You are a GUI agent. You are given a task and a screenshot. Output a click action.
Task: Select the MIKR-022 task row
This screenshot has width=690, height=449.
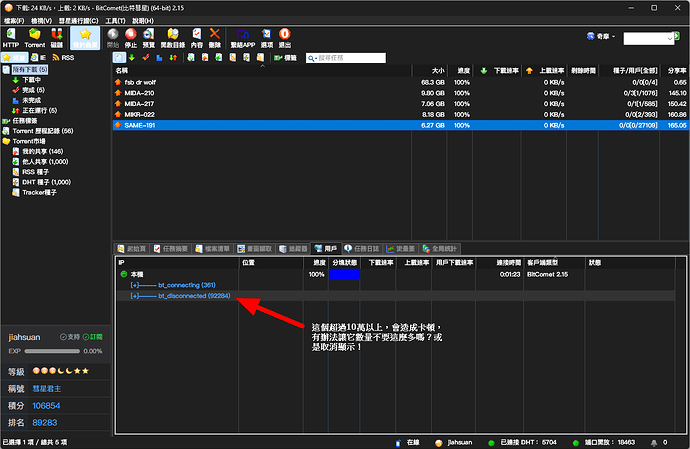pyautogui.click(x=400, y=114)
